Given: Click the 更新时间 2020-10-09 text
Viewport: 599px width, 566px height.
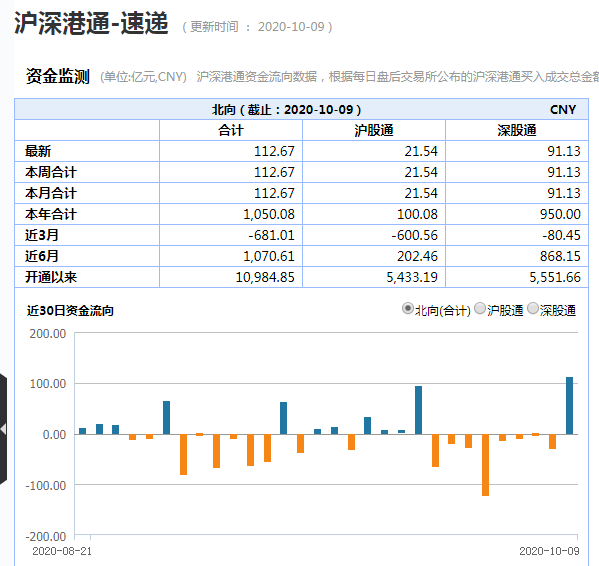Looking at the screenshot, I should click(x=257, y=27).
